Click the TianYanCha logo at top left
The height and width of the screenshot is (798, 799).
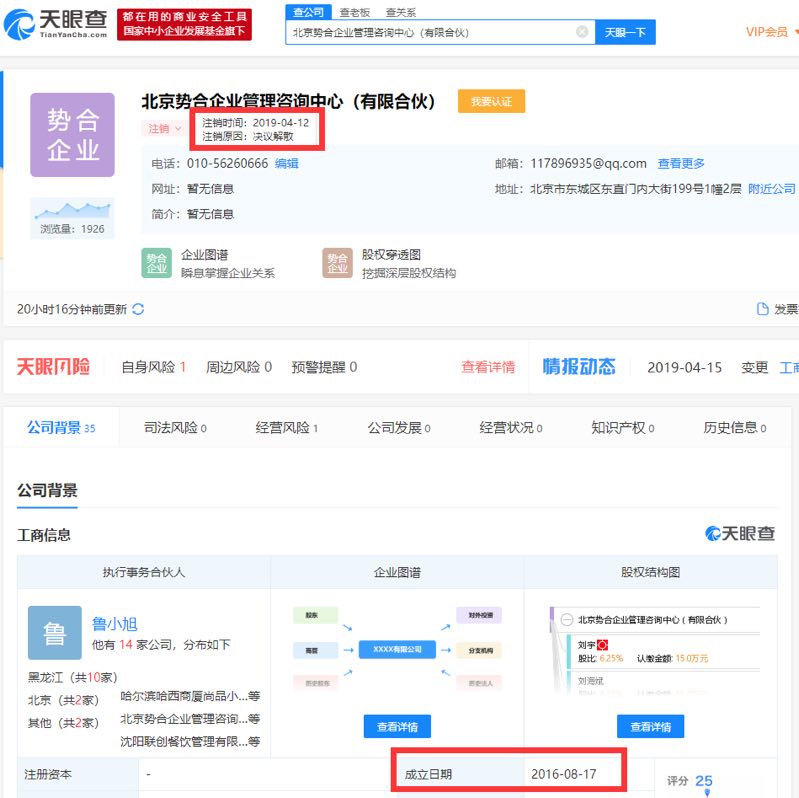click(x=55, y=24)
